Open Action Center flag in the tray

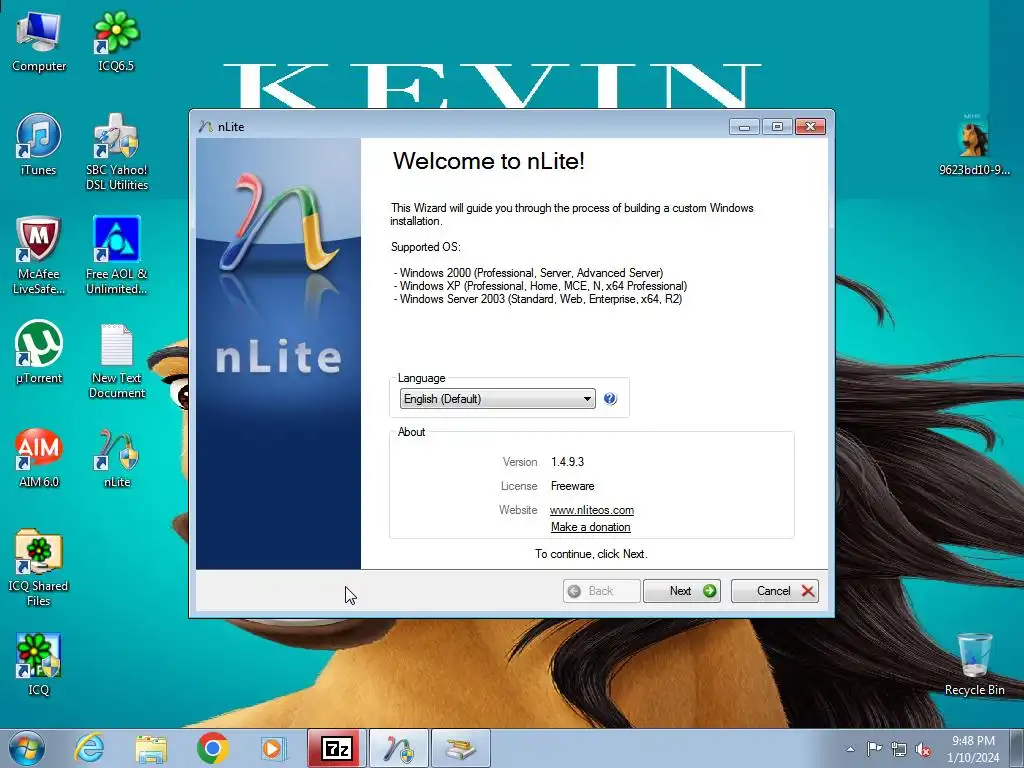(x=874, y=749)
